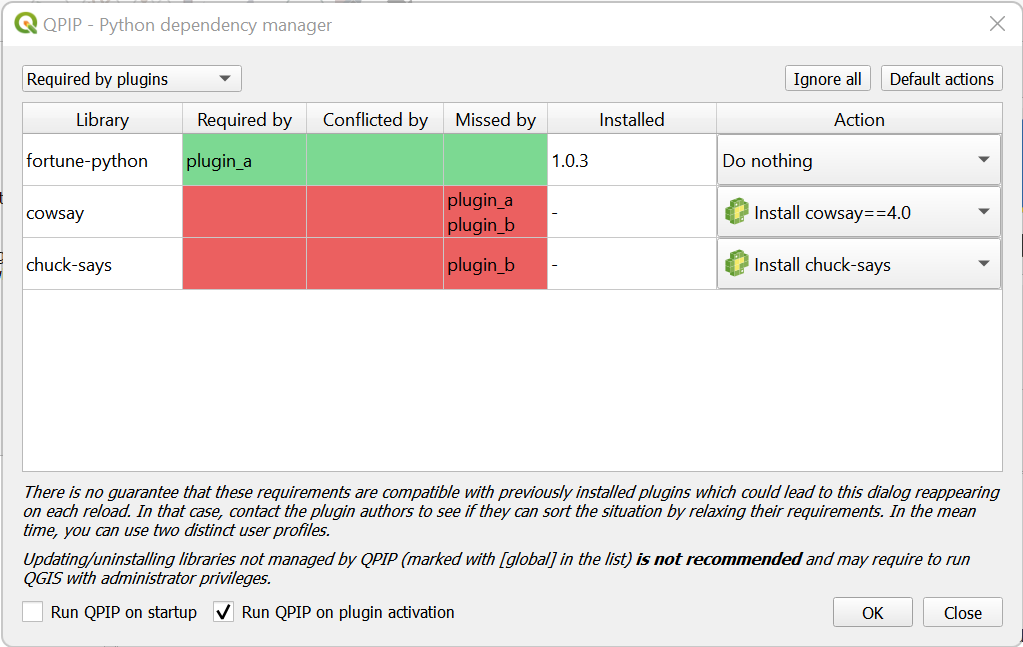The width and height of the screenshot is (1023, 647).
Task: Open the Required by plugins filter dropdown
Action: (x=132, y=79)
